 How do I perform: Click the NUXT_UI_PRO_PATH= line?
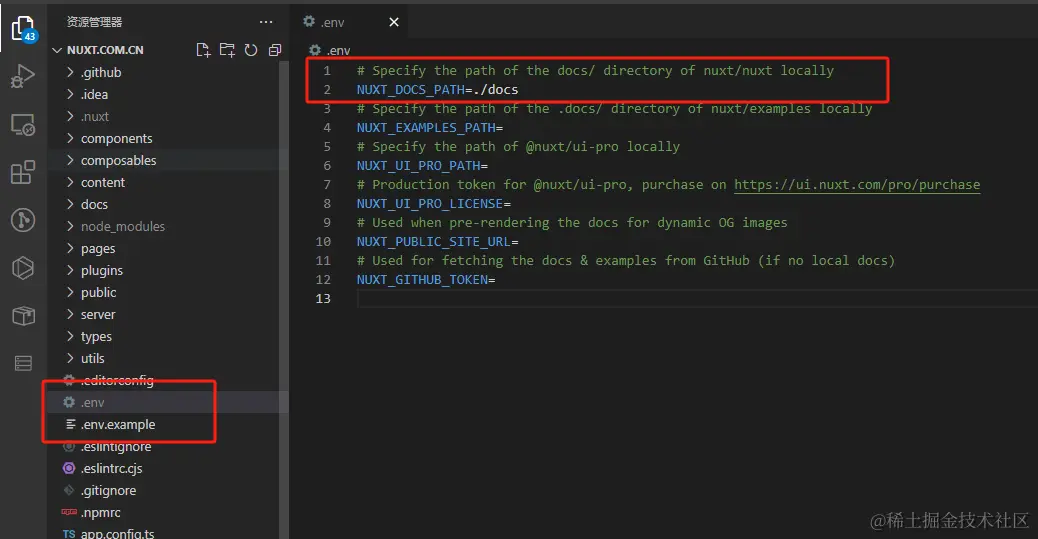pyautogui.click(x=422, y=166)
